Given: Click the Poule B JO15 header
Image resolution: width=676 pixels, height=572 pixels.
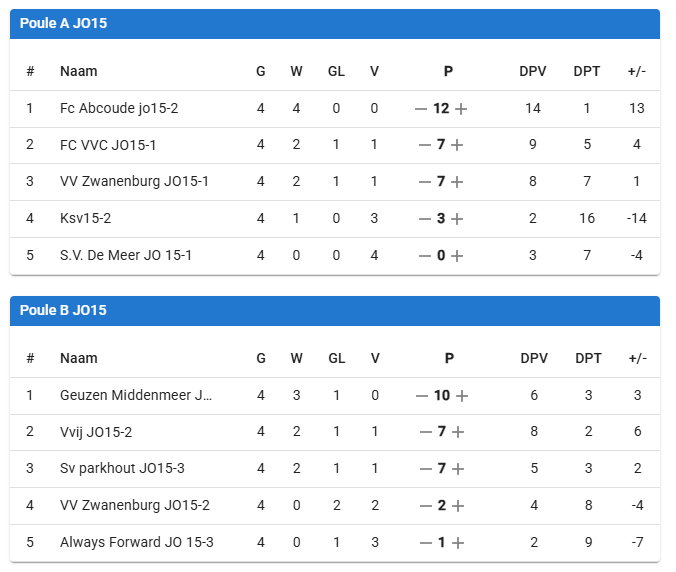Looking at the screenshot, I should [64, 310].
